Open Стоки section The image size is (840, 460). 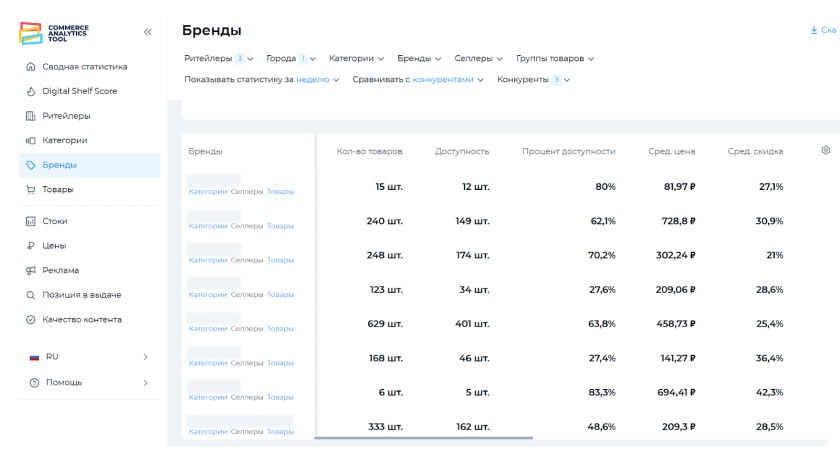55,221
